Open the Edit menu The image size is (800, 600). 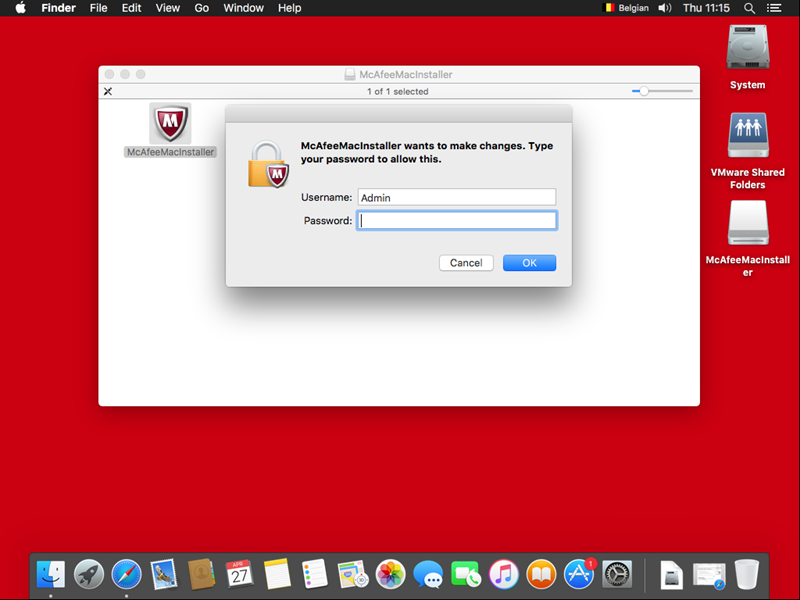131,8
